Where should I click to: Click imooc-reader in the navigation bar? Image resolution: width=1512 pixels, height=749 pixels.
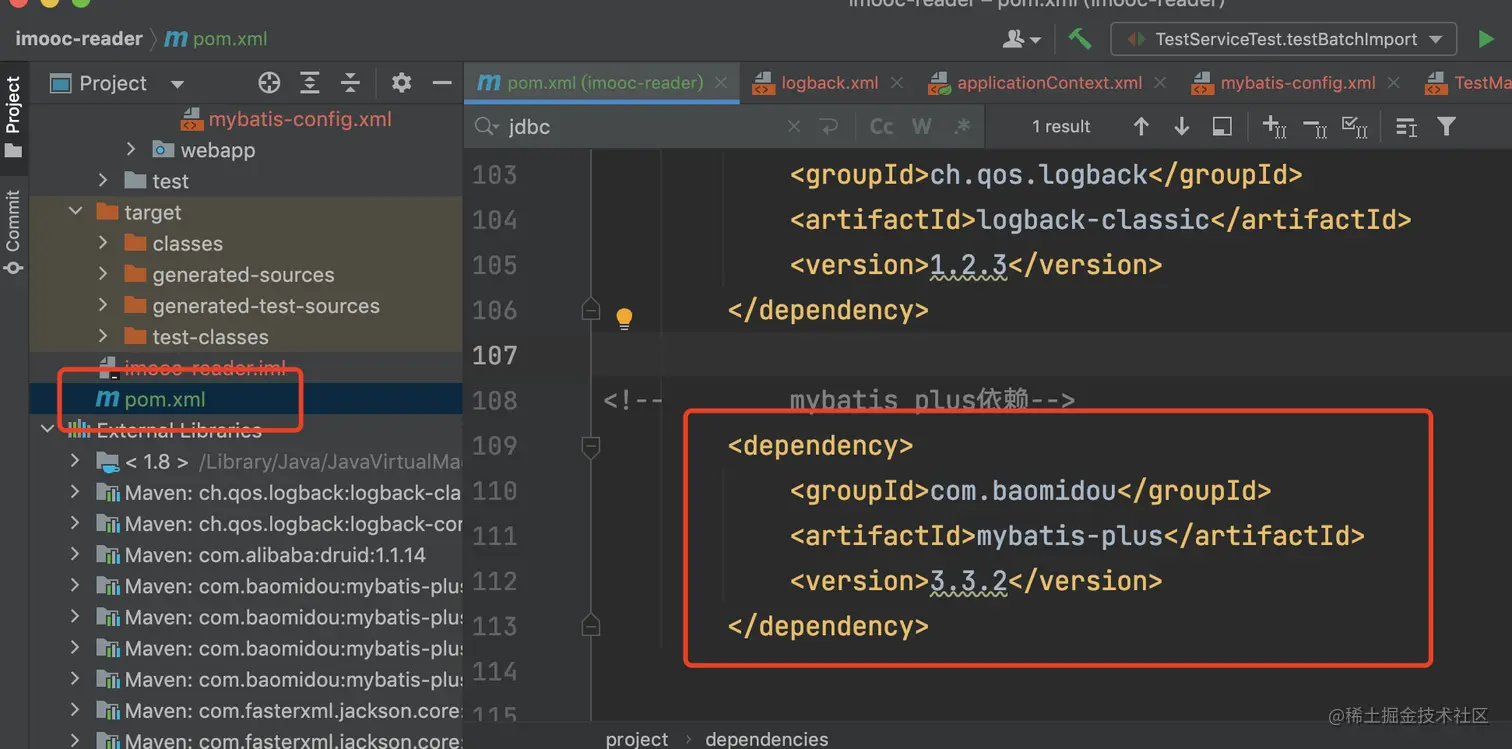(79, 39)
